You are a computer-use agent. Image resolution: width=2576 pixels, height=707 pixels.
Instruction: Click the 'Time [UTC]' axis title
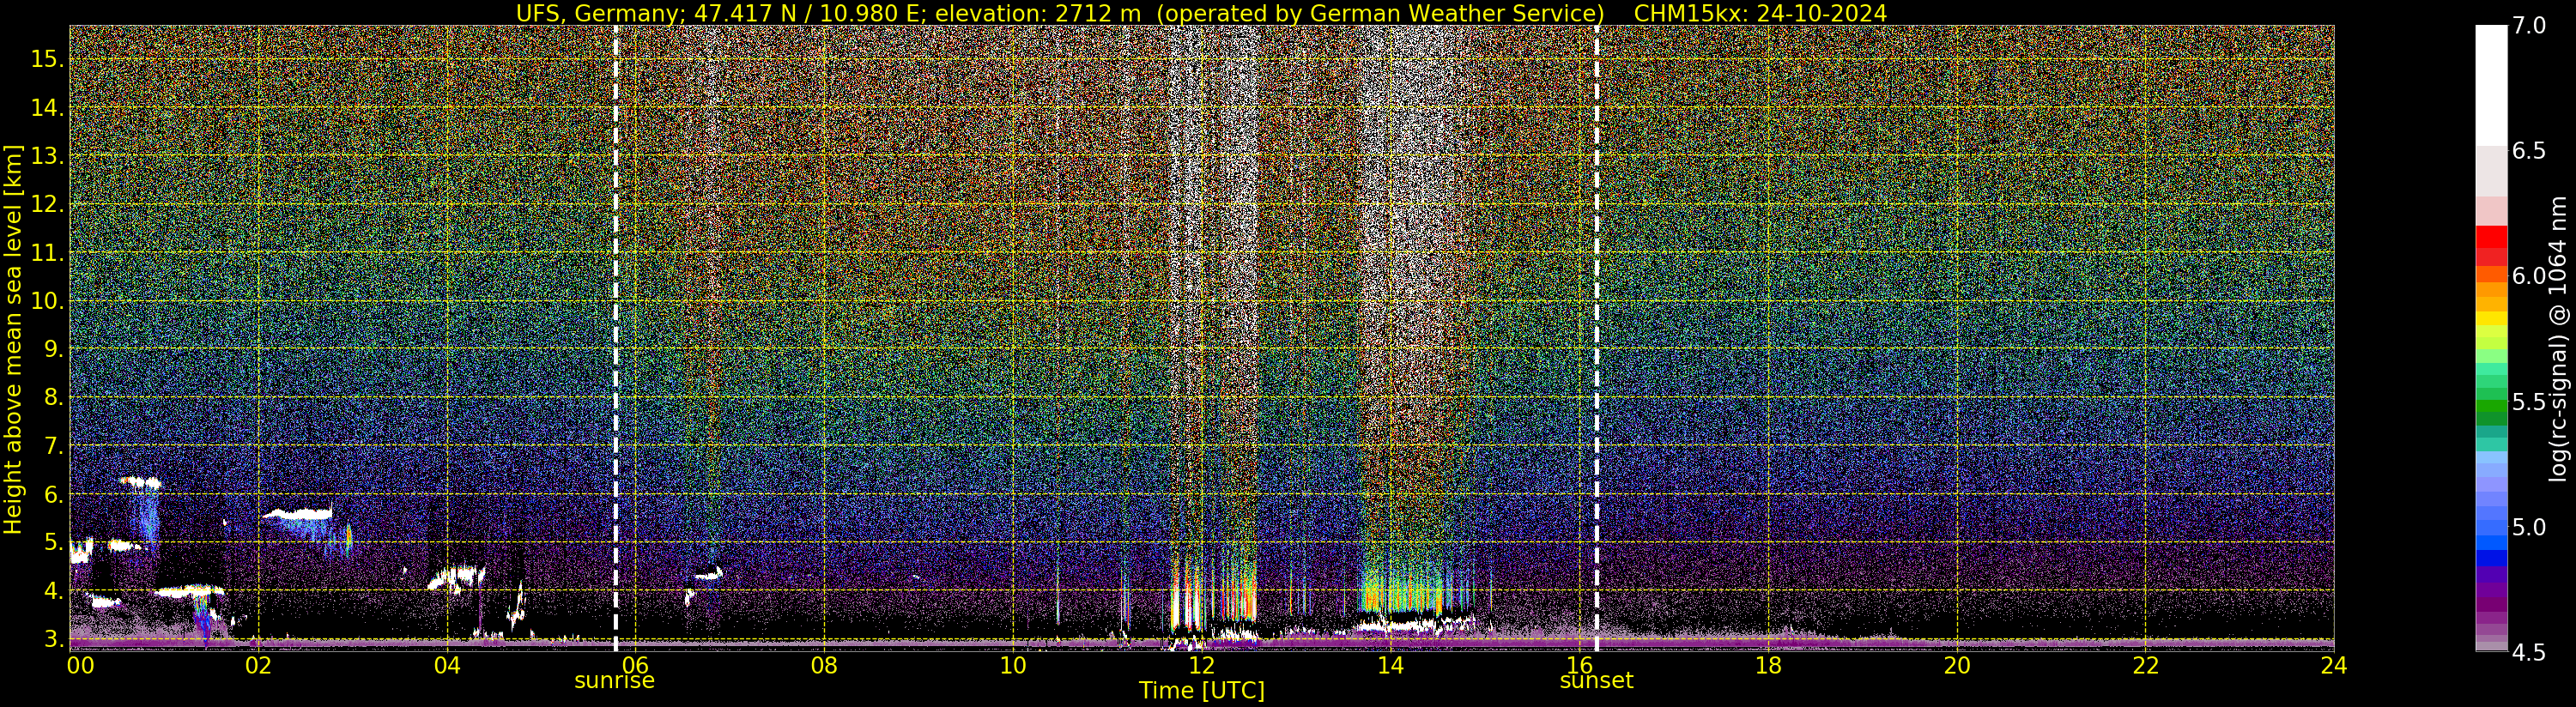(1202, 691)
